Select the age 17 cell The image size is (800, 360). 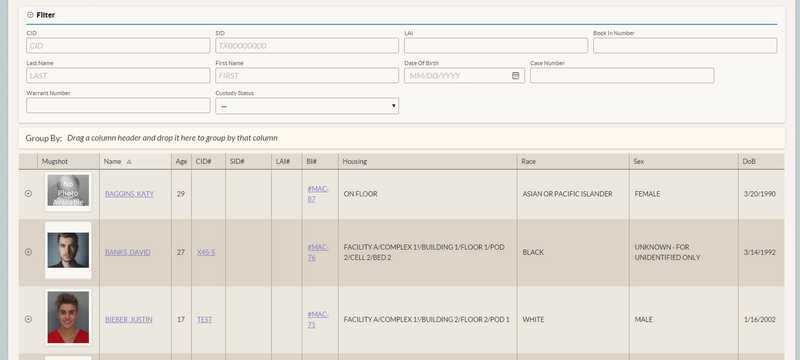(x=181, y=319)
